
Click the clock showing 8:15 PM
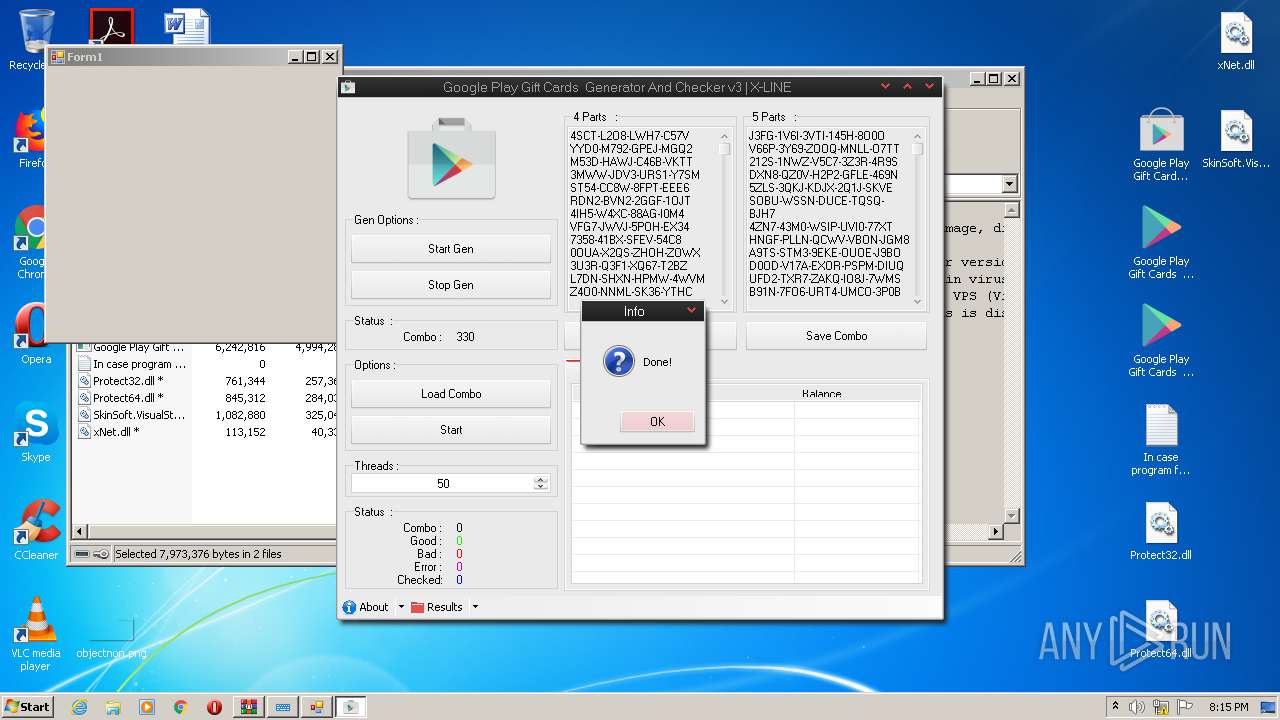(1228, 707)
